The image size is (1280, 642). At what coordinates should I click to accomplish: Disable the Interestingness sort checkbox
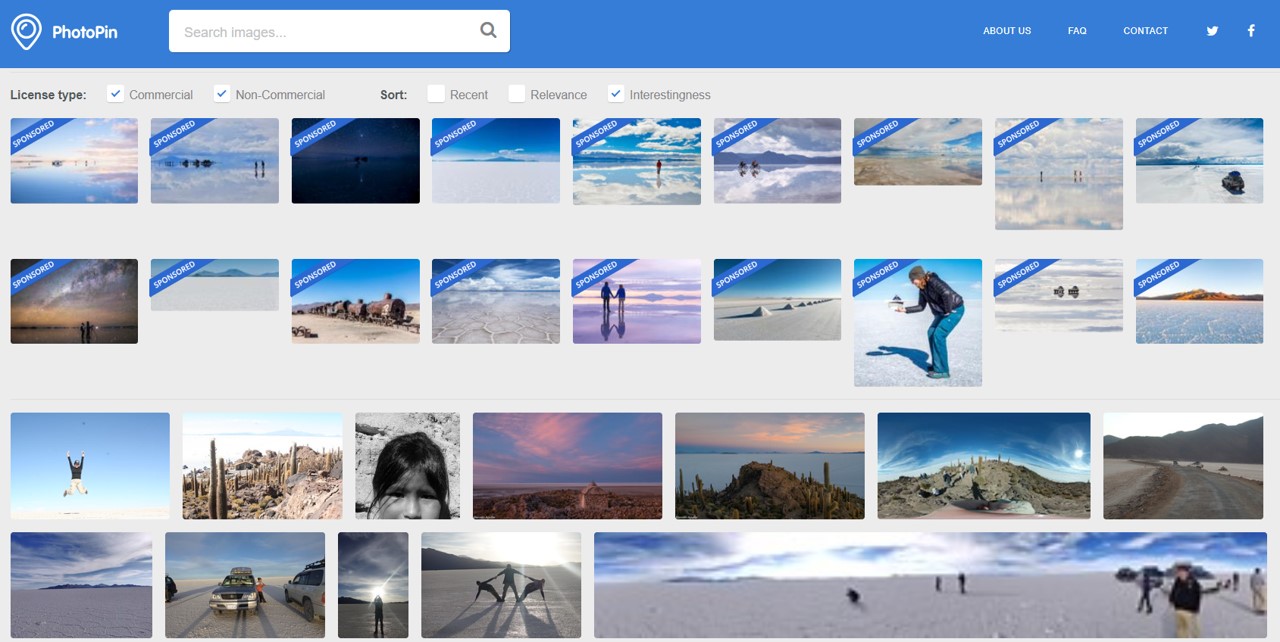coord(616,94)
